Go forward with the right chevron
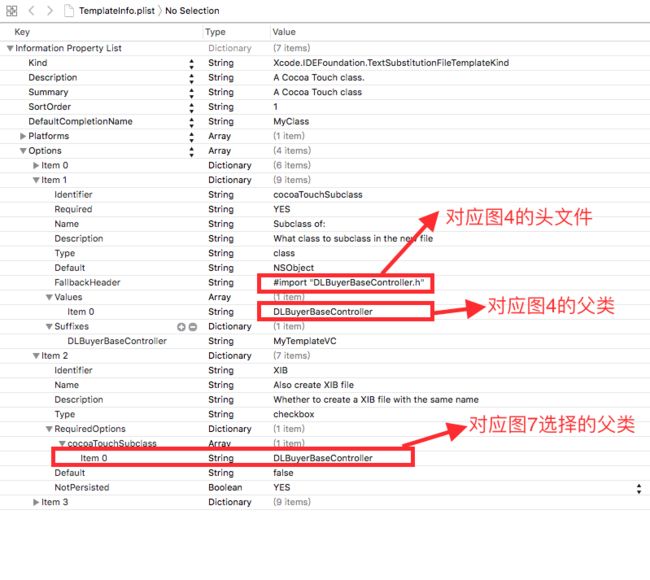 [x=50, y=11]
